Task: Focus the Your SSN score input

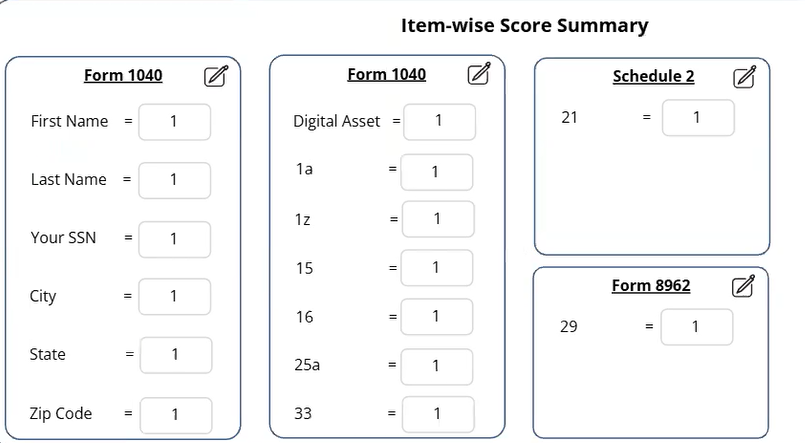Action: (175, 239)
